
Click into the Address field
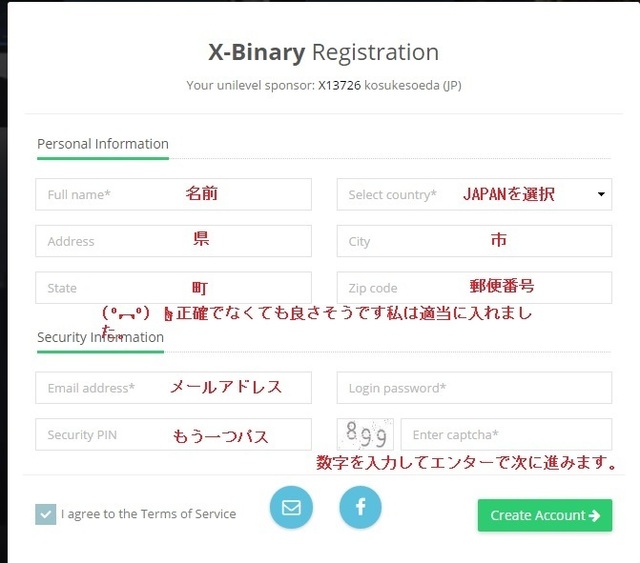coord(173,241)
